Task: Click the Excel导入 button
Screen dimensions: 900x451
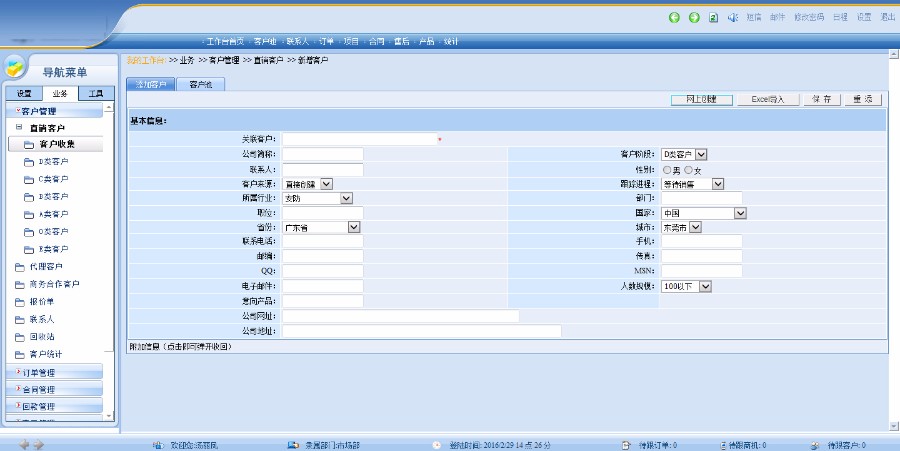Action: click(x=768, y=99)
